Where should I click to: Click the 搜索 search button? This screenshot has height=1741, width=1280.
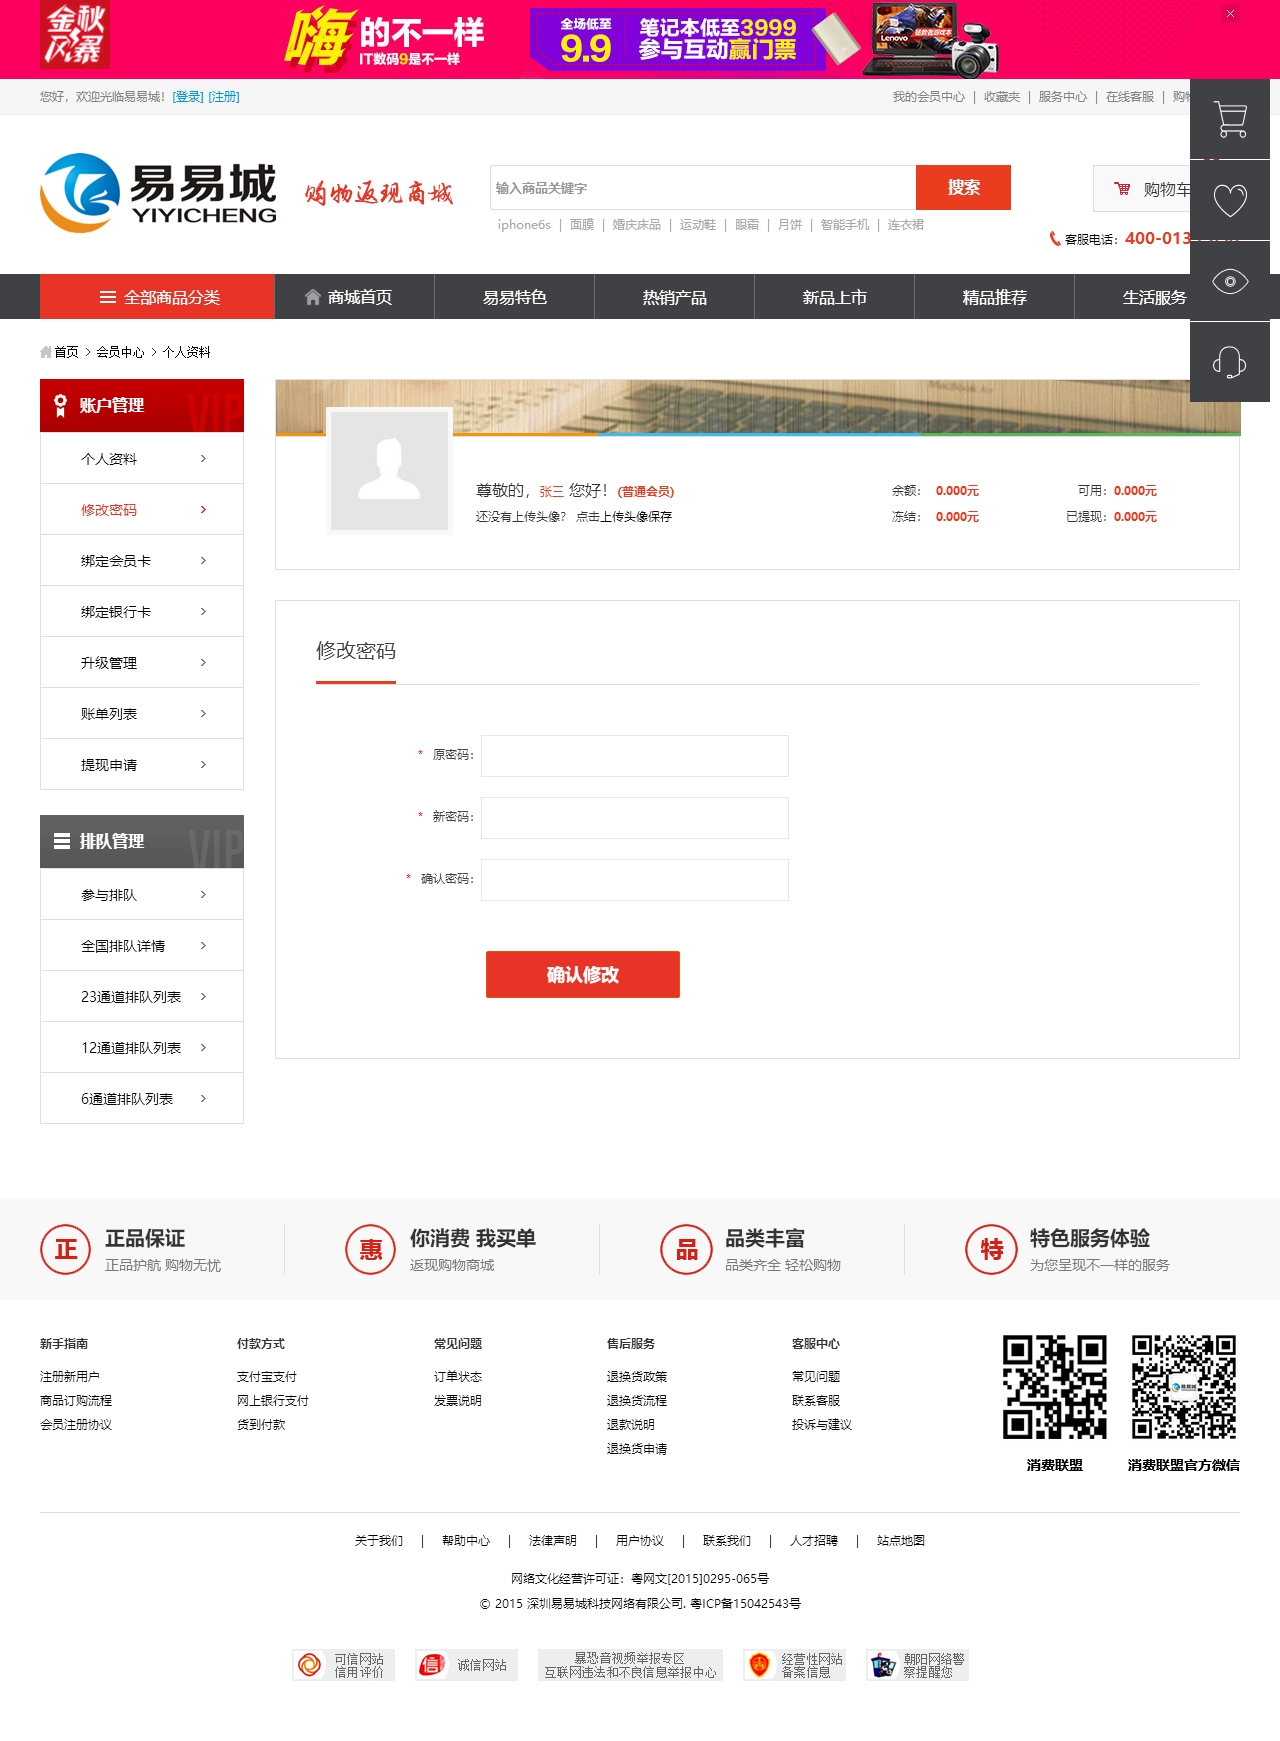963,188
